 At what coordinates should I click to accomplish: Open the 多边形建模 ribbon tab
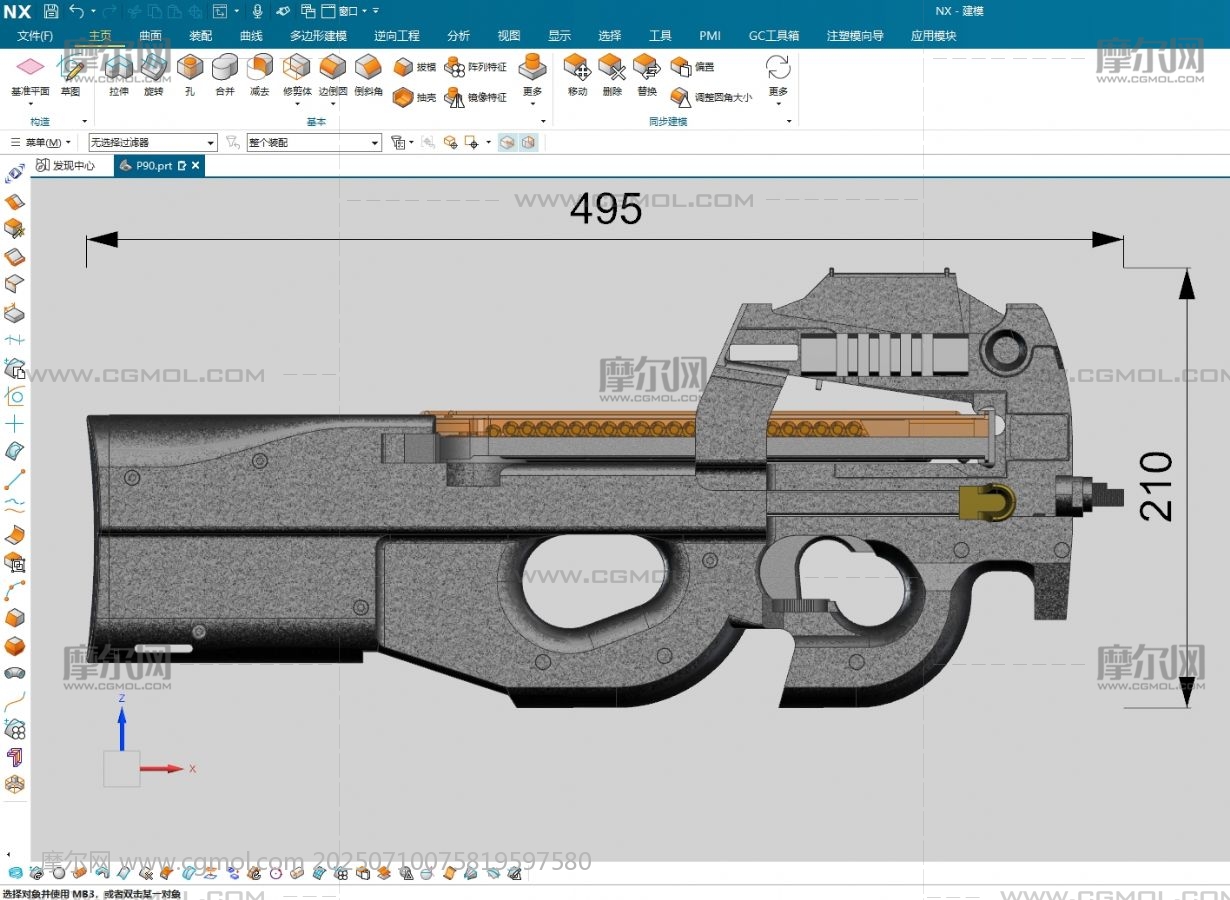pyautogui.click(x=318, y=36)
